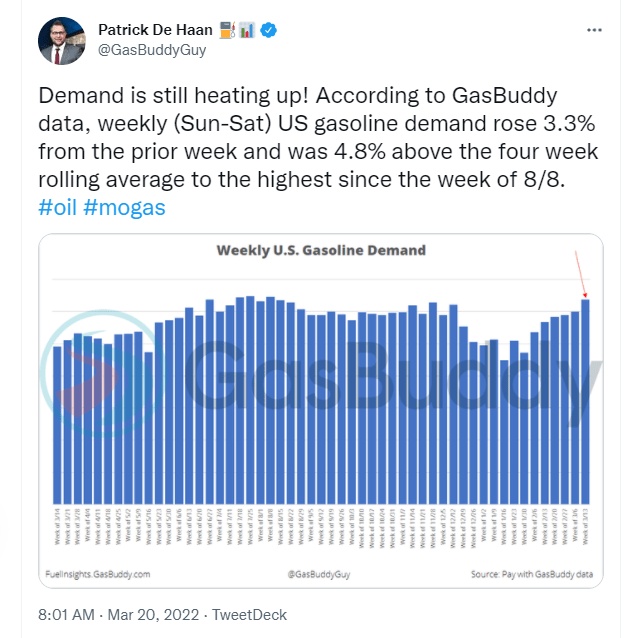Expand the Weekly U.S. Gasoline Demand chart image

point(320,410)
